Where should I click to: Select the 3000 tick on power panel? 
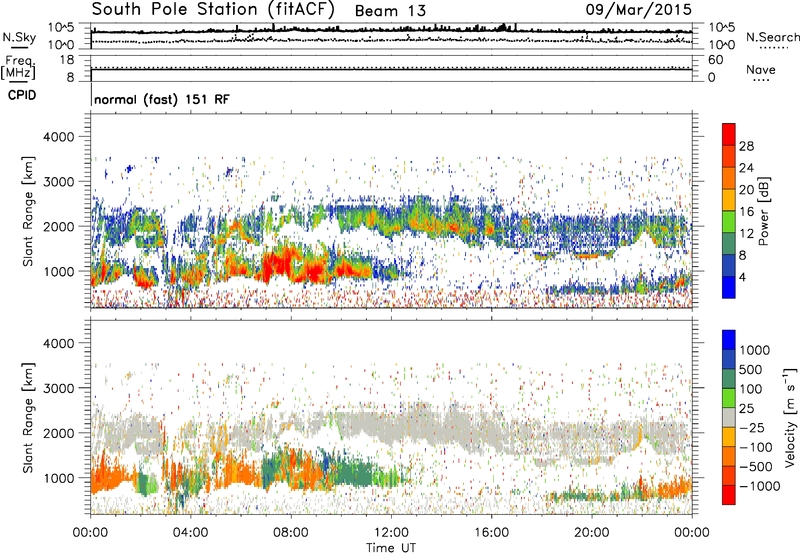tap(58, 182)
